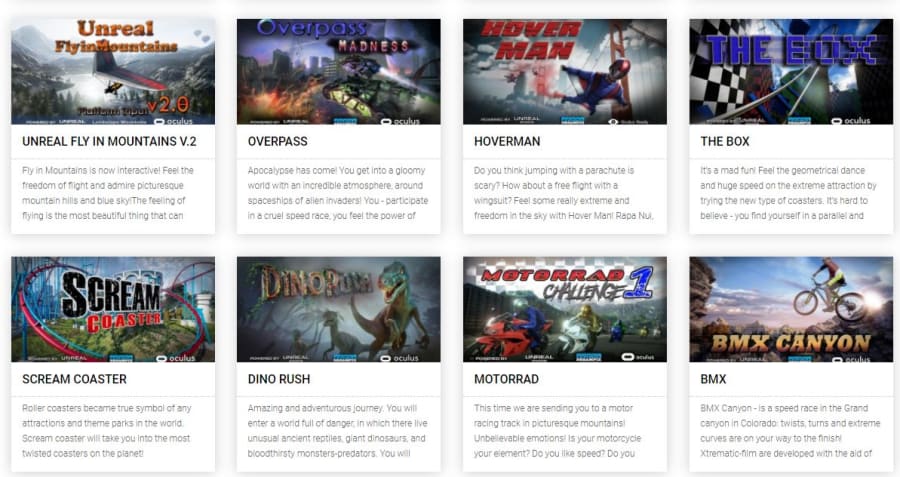Click the Scream Coaster description text

click(107, 431)
